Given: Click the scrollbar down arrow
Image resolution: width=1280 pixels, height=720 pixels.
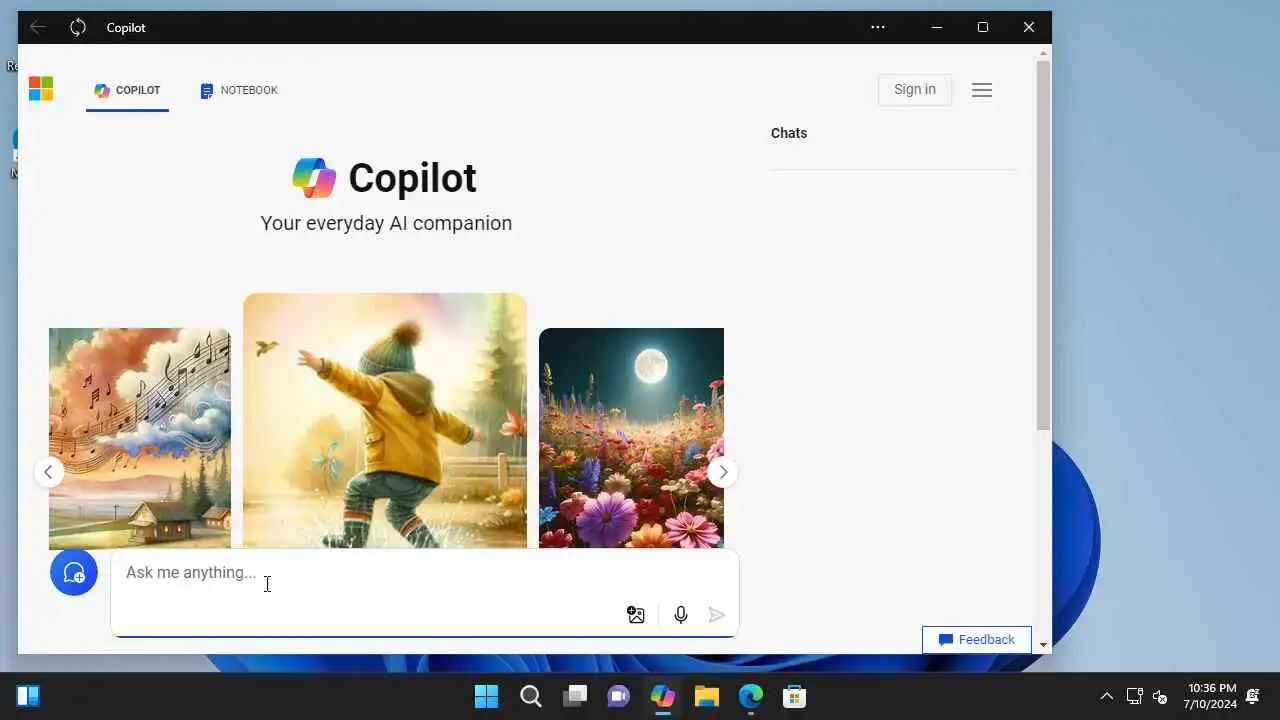Looking at the screenshot, I should pyautogui.click(x=1043, y=645).
